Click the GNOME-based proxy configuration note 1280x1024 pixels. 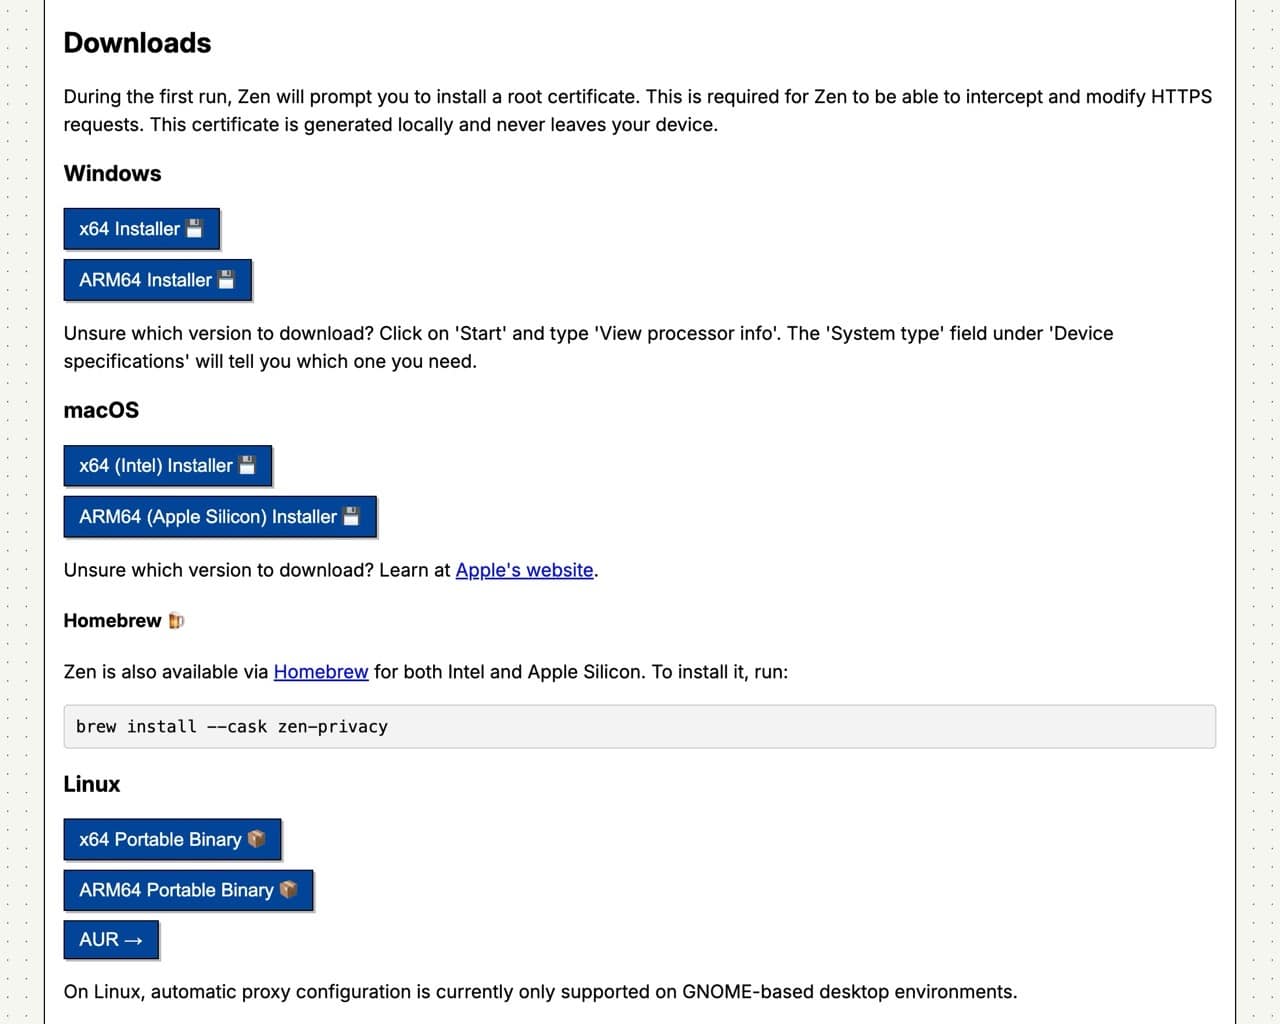tap(540, 992)
